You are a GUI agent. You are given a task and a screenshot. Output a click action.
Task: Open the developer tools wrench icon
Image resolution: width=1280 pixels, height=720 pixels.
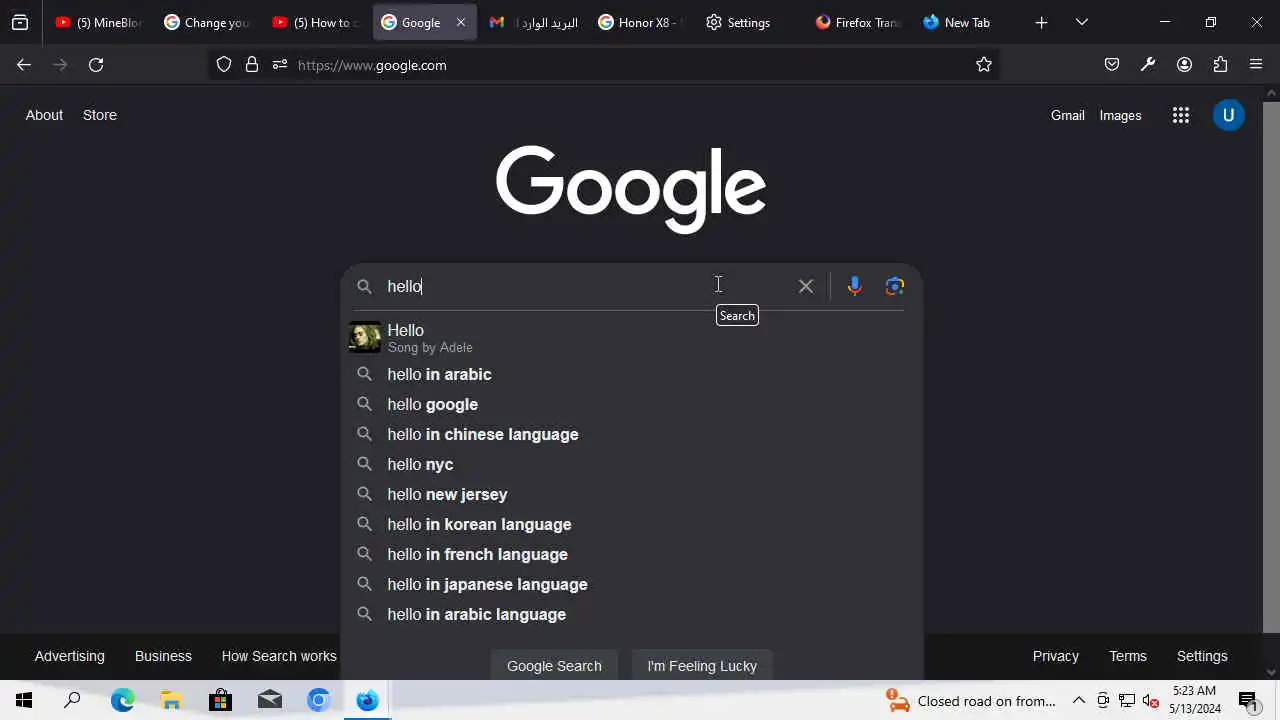1148,65
